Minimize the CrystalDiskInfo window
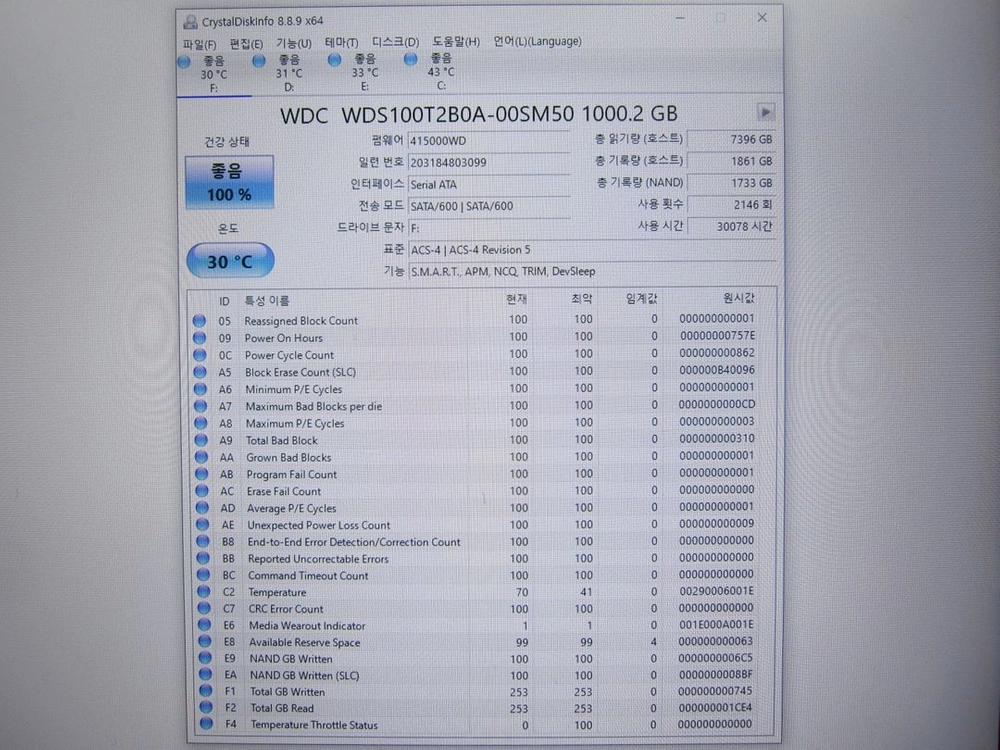This screenshot has height=750, width=1000. click(680, 18)
